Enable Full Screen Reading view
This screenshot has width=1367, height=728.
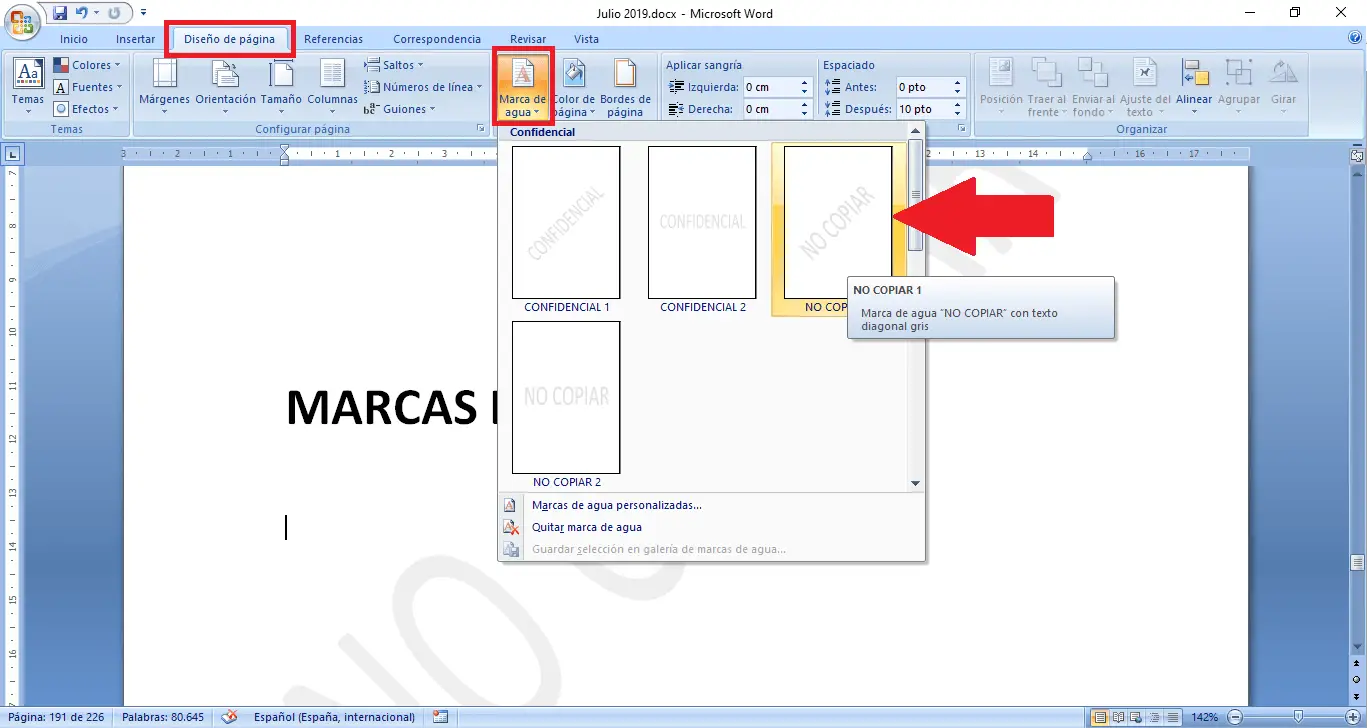pos(1117,717)
